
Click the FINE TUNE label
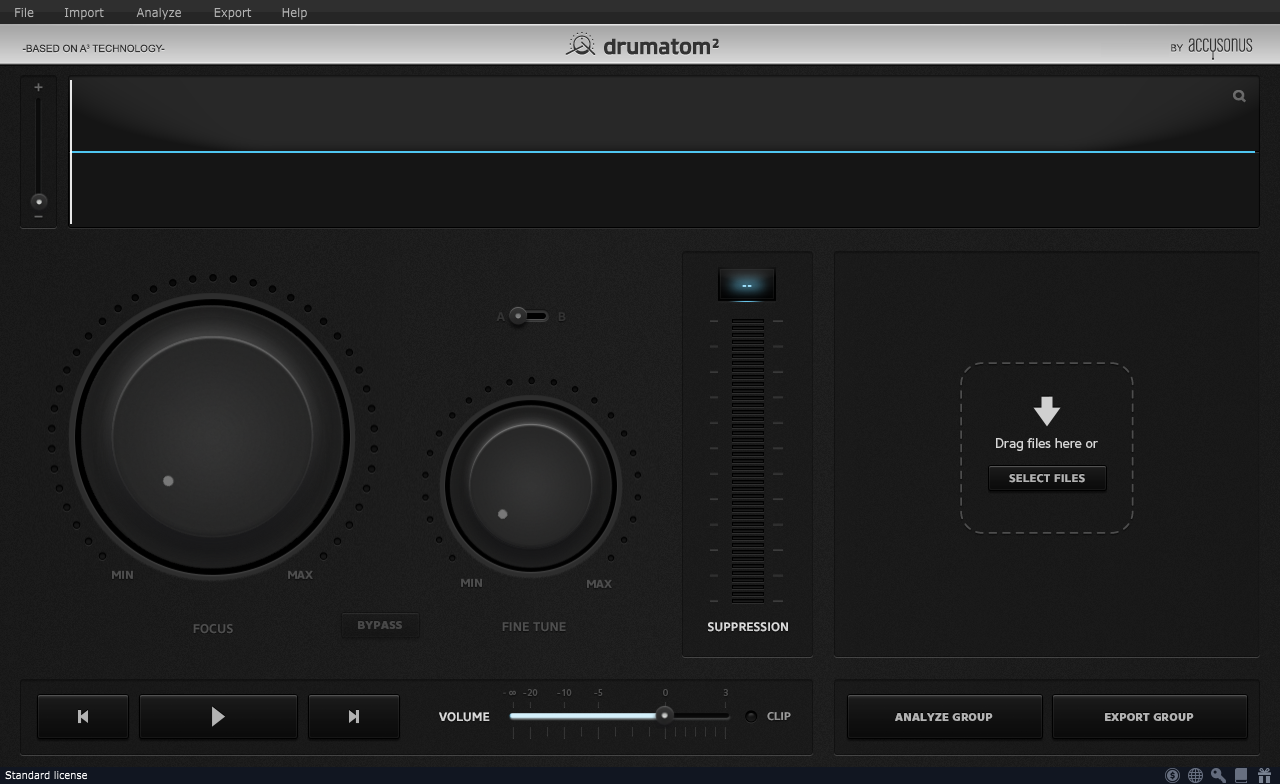coord(534,626)
